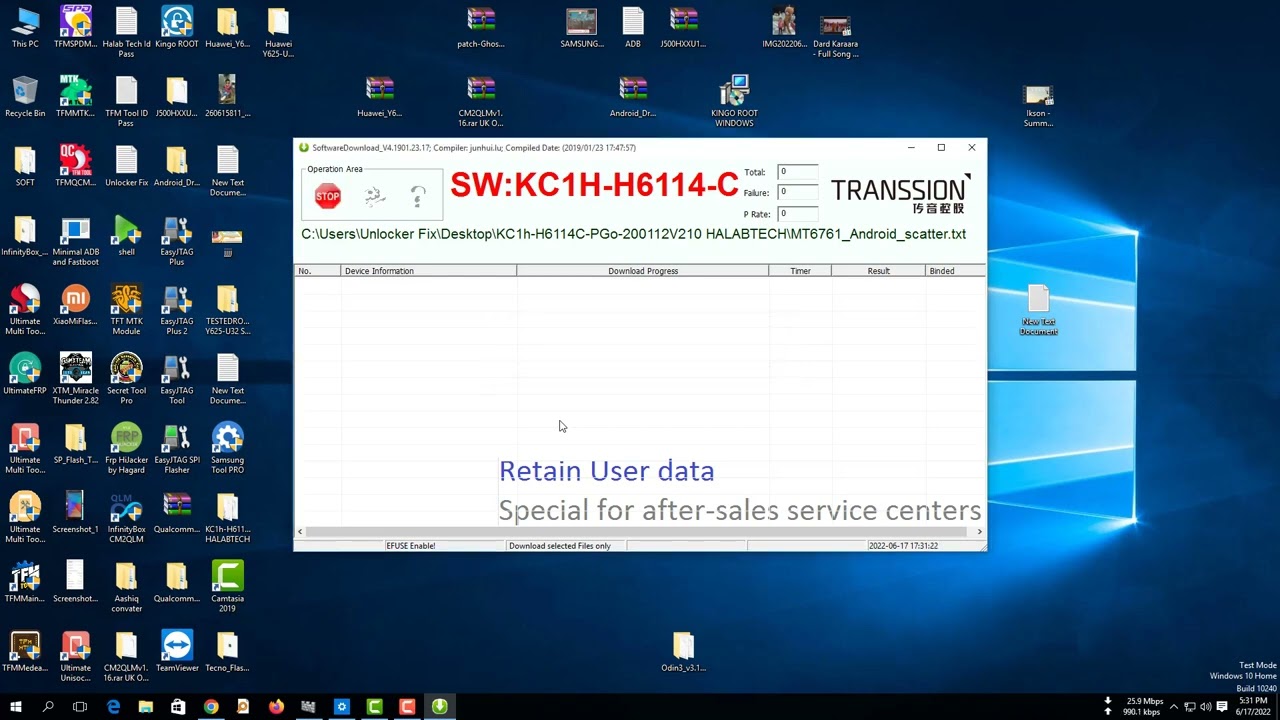
Task: Open This PC desktop icon
Action: click(25, 28)
